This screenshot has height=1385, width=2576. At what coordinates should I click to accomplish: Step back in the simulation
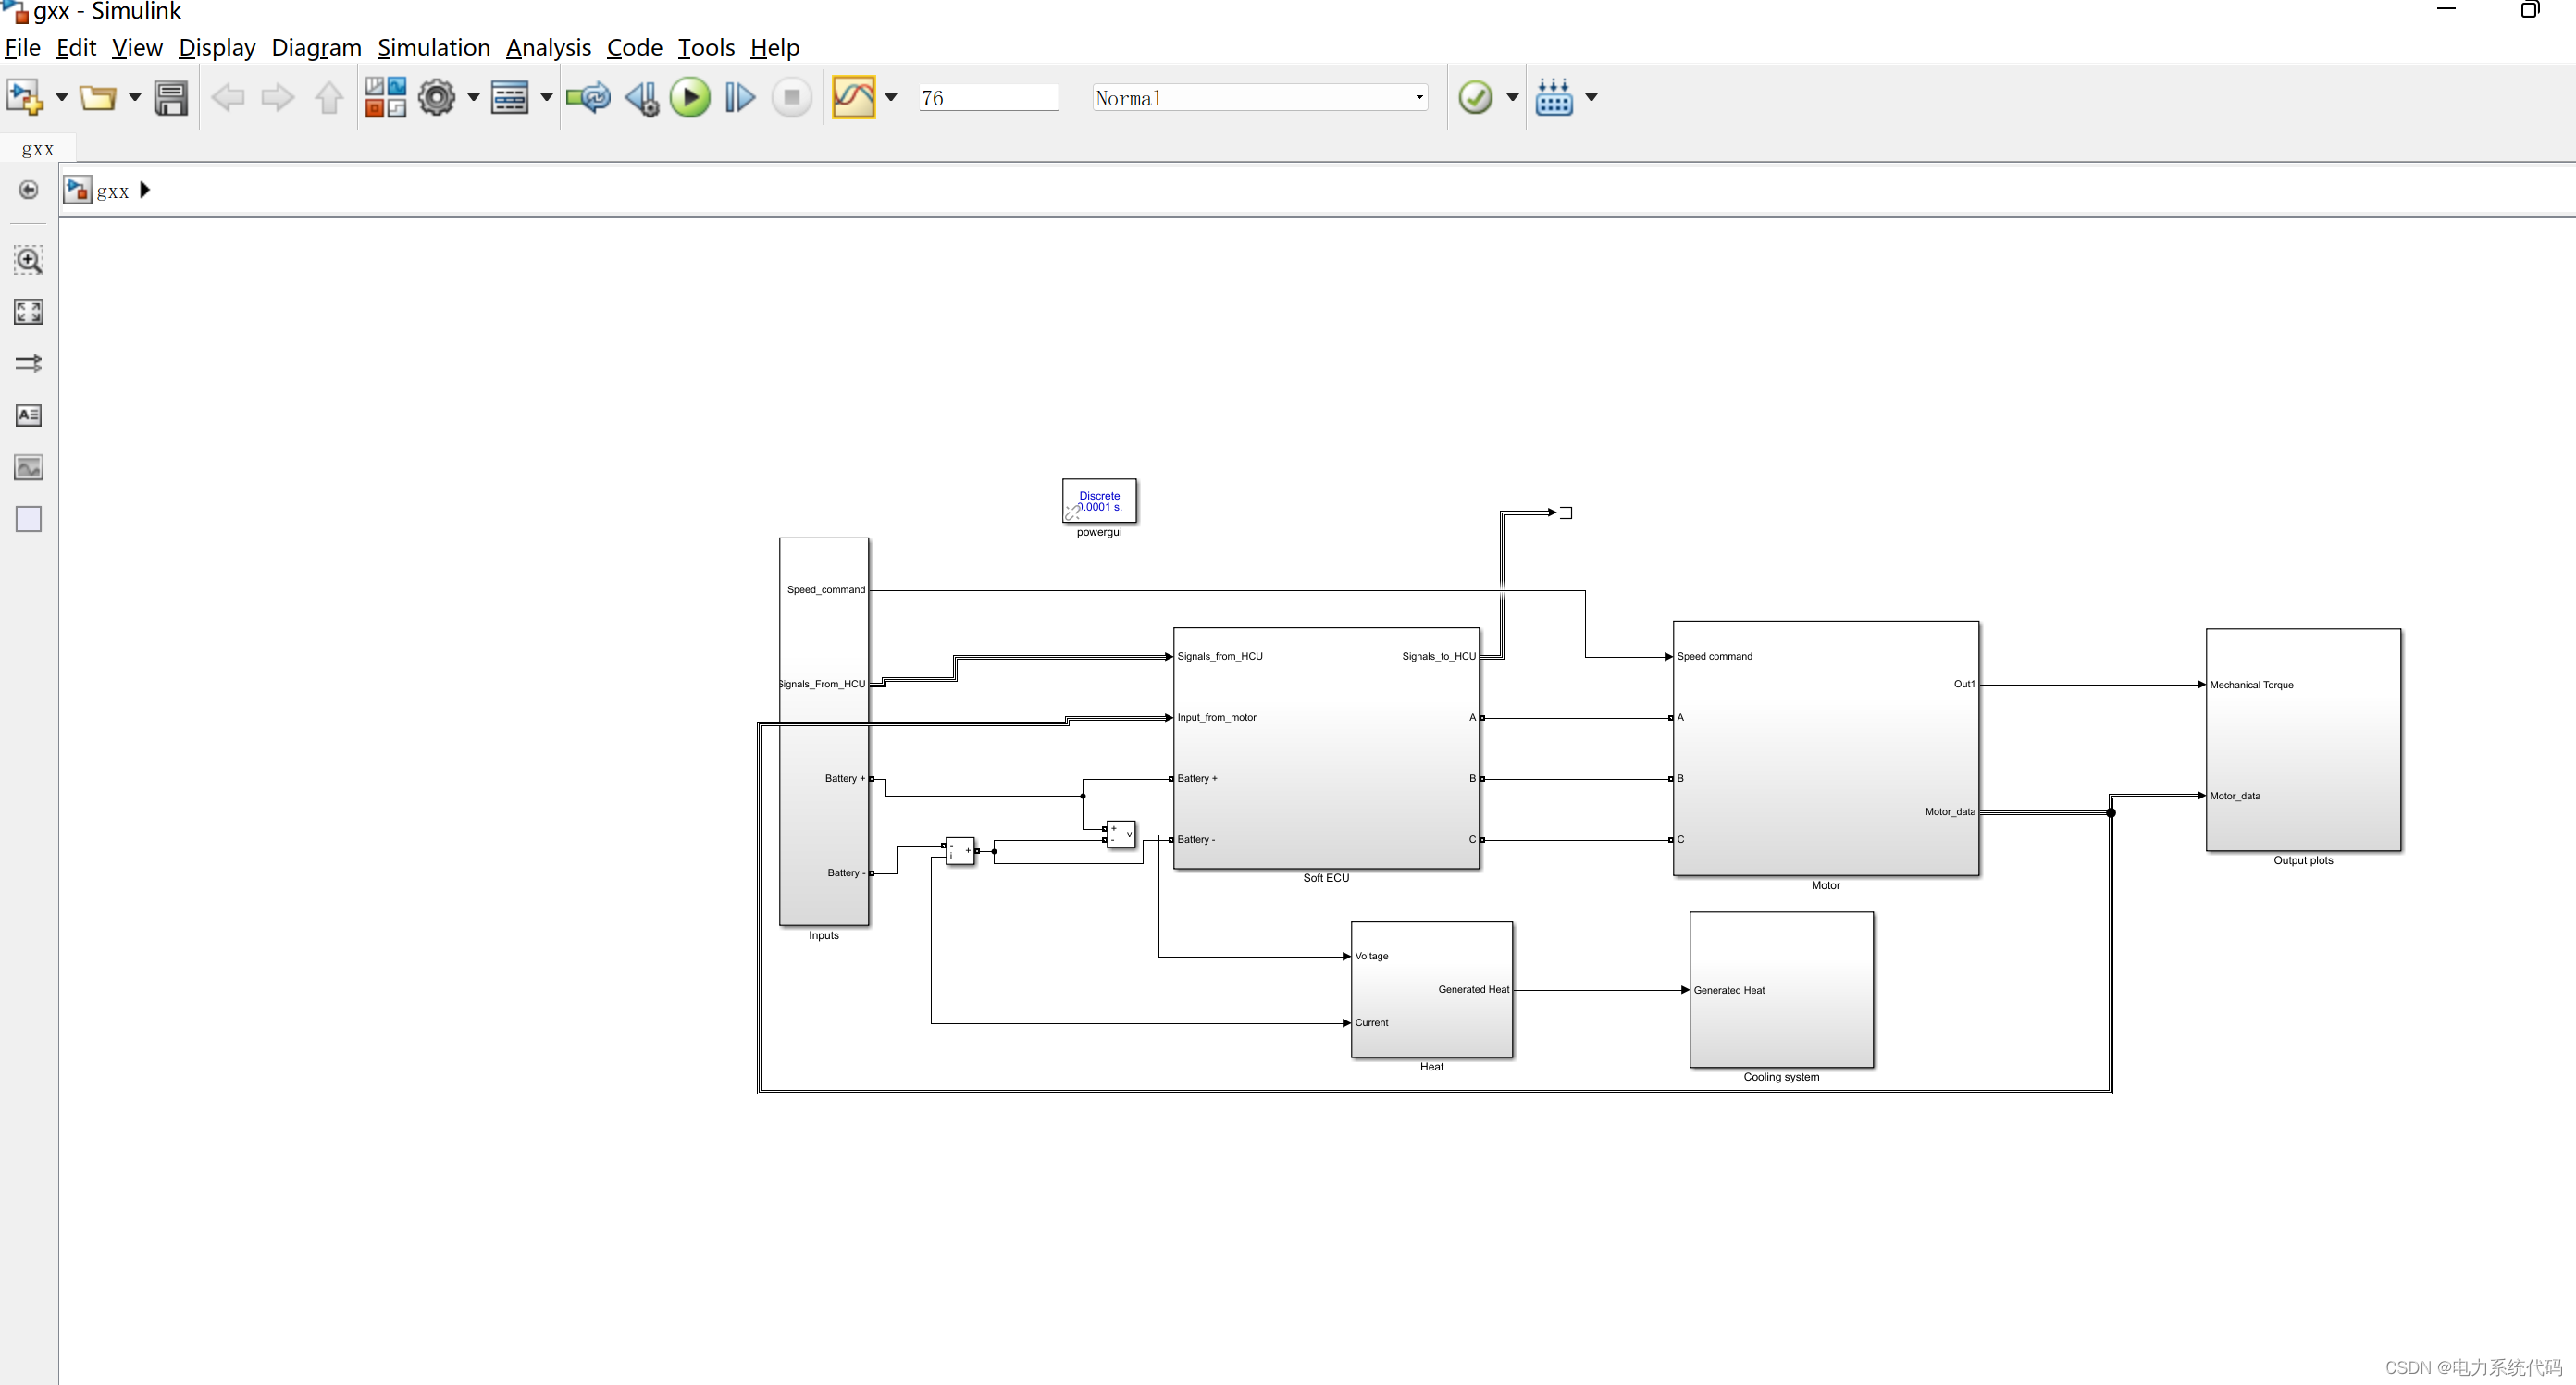pos(641,97)
